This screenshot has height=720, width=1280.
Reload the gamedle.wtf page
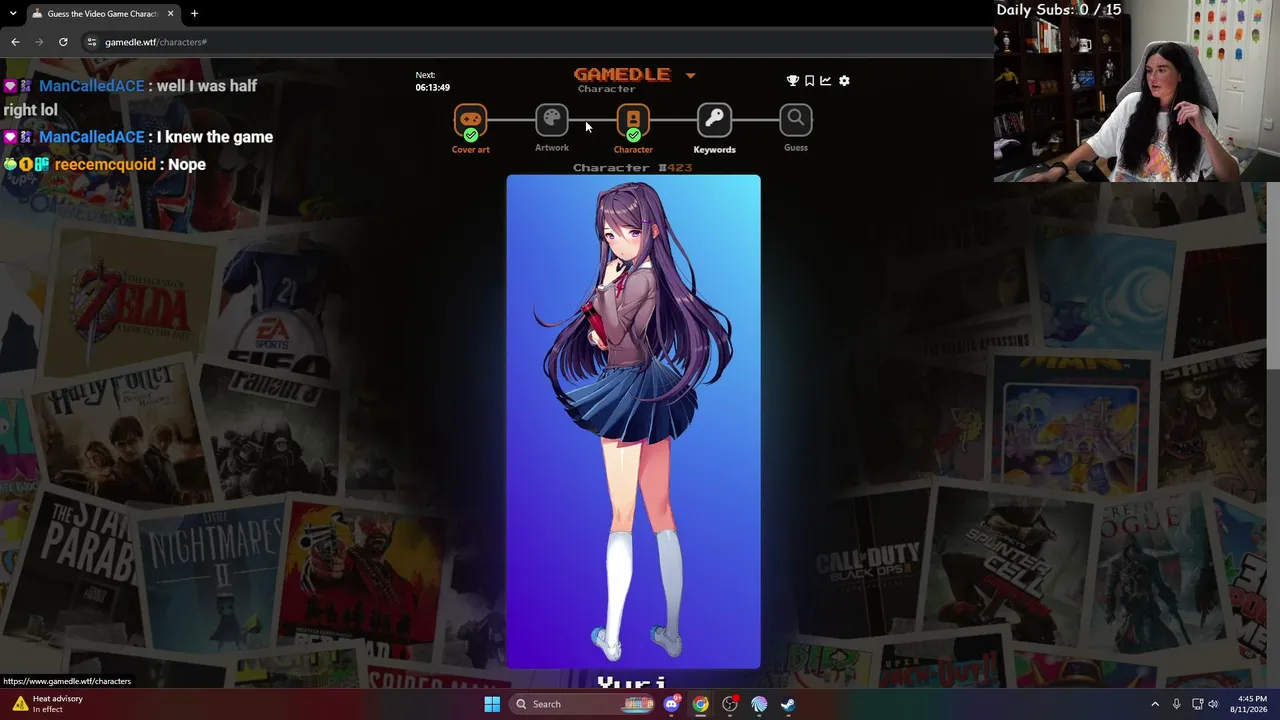63,42
